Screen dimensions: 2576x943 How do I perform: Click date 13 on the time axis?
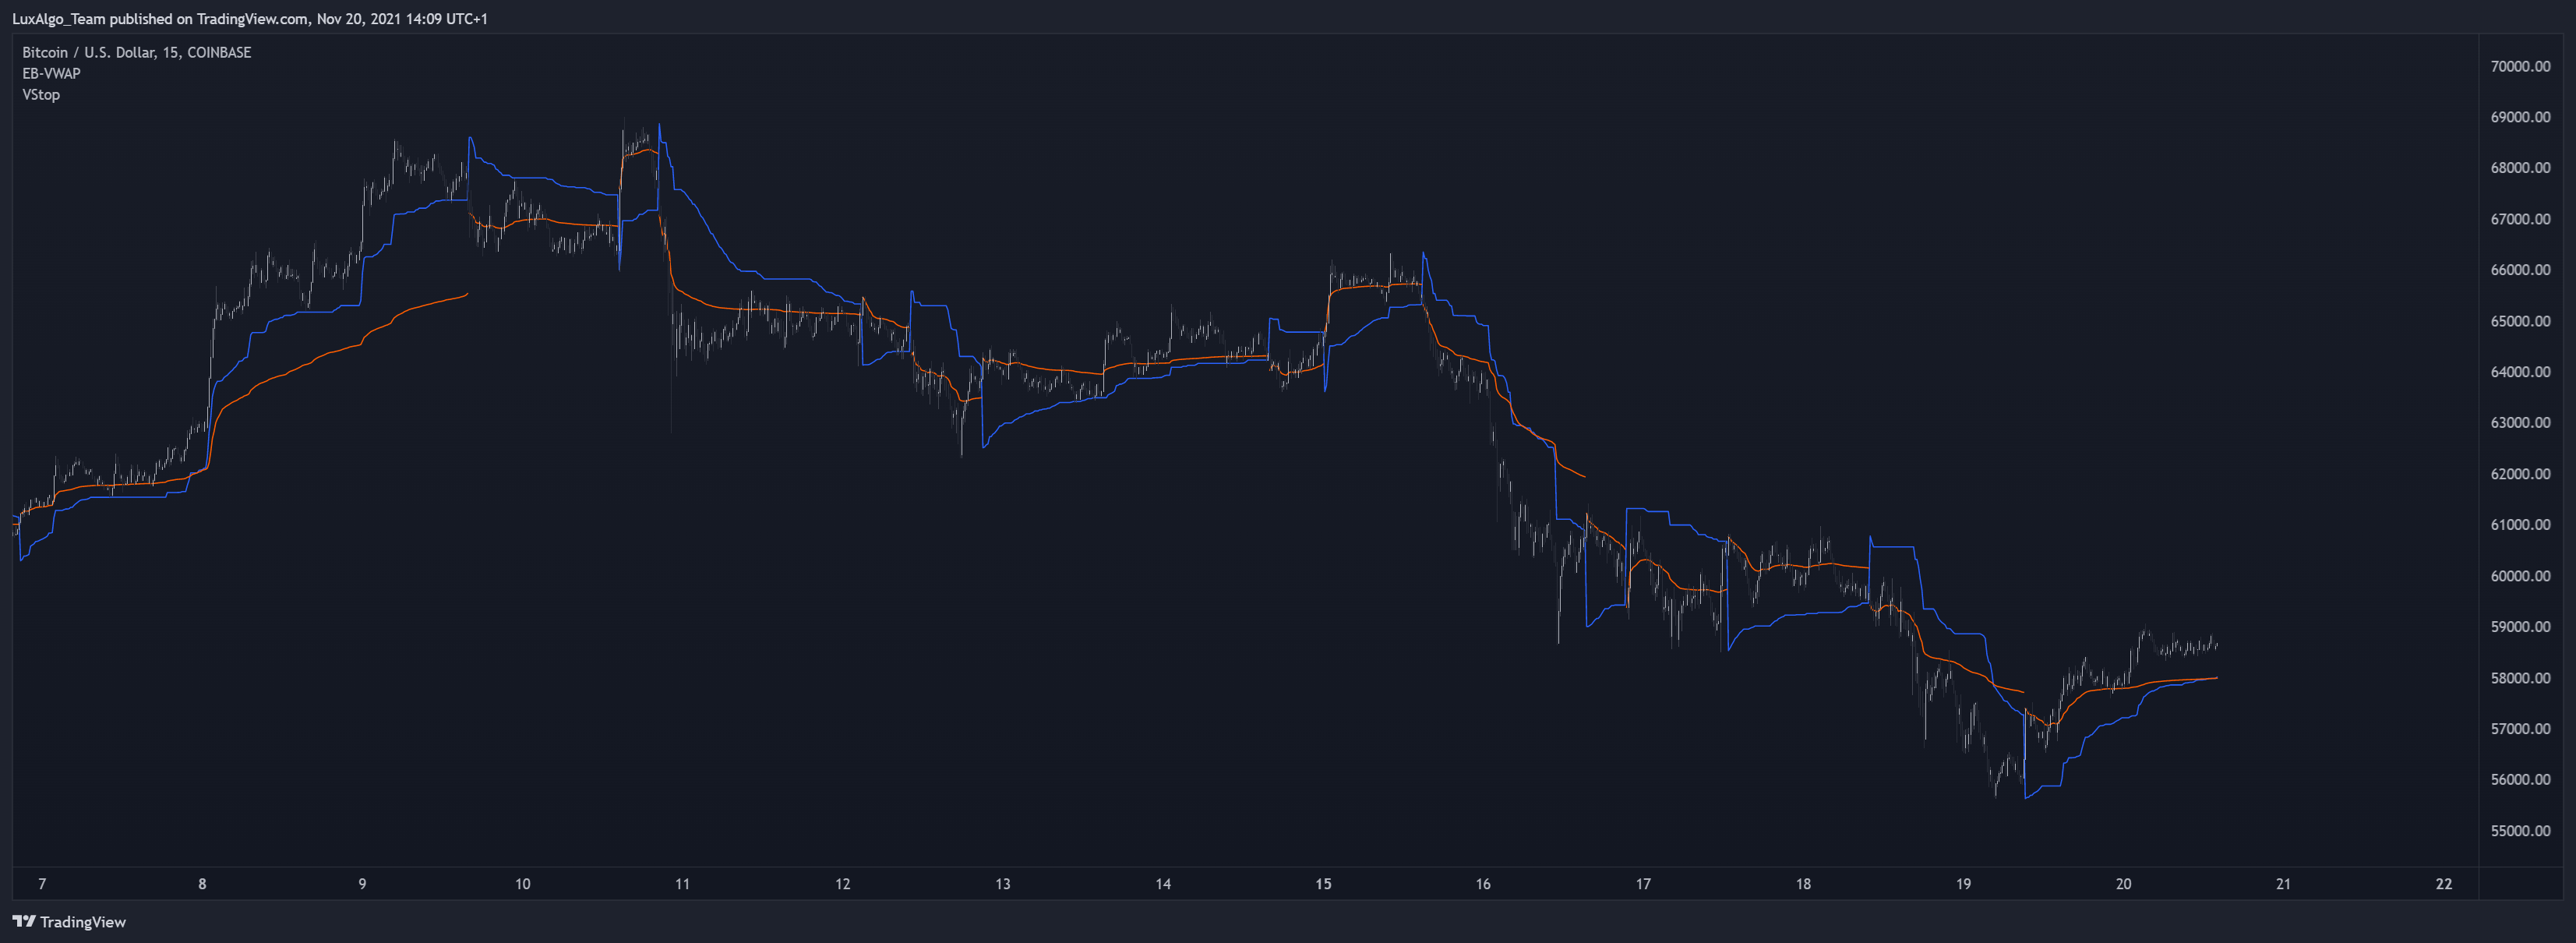[1002, 884]
